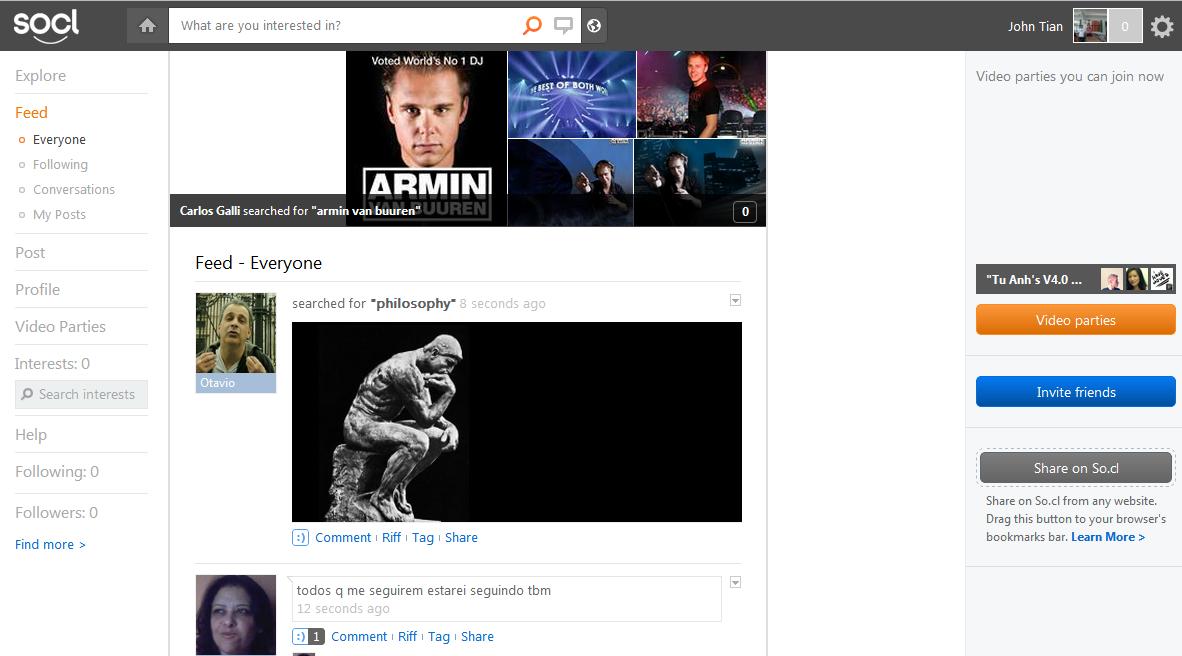Viewport: 1182px width, 656px height.
Task: Open the Post menu item
Action: point(30,253)
